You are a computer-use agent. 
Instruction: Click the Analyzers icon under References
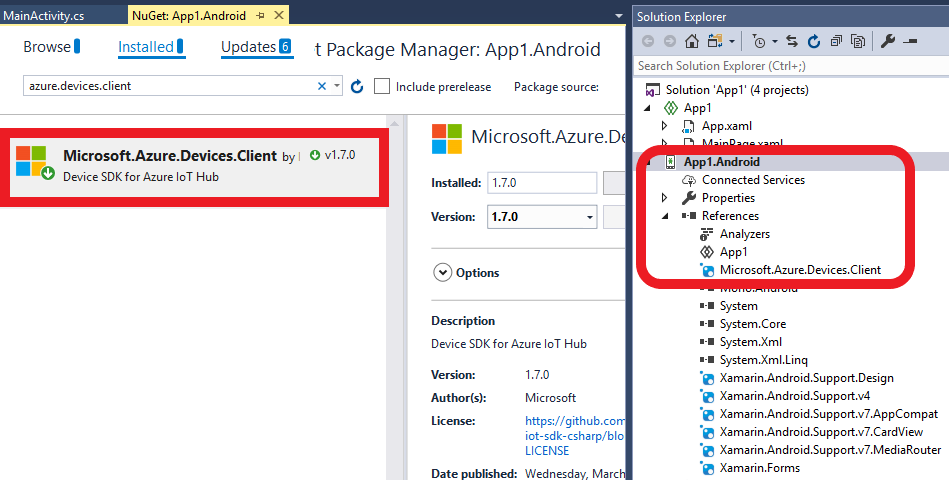coord(706,234)
